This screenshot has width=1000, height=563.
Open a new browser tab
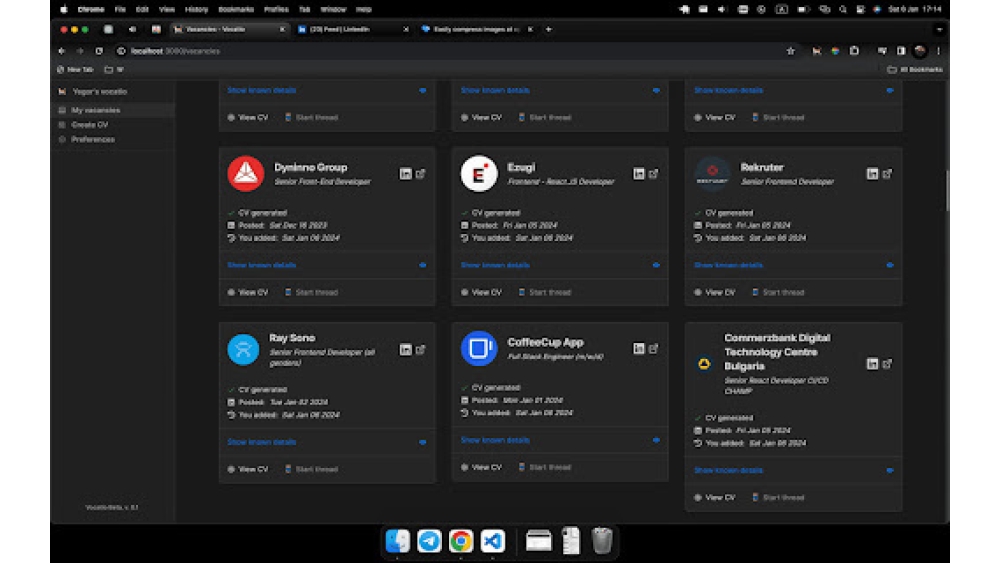coord(548,29)
